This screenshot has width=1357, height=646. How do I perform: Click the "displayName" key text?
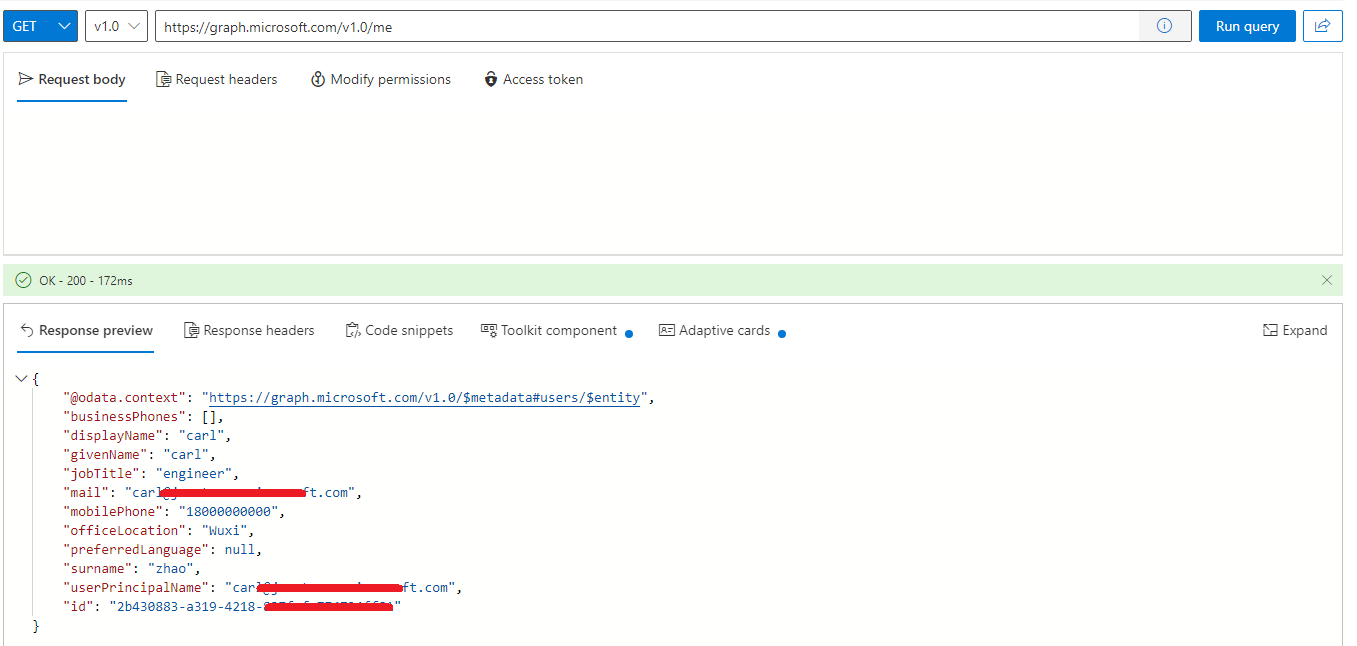click(114, 436)
